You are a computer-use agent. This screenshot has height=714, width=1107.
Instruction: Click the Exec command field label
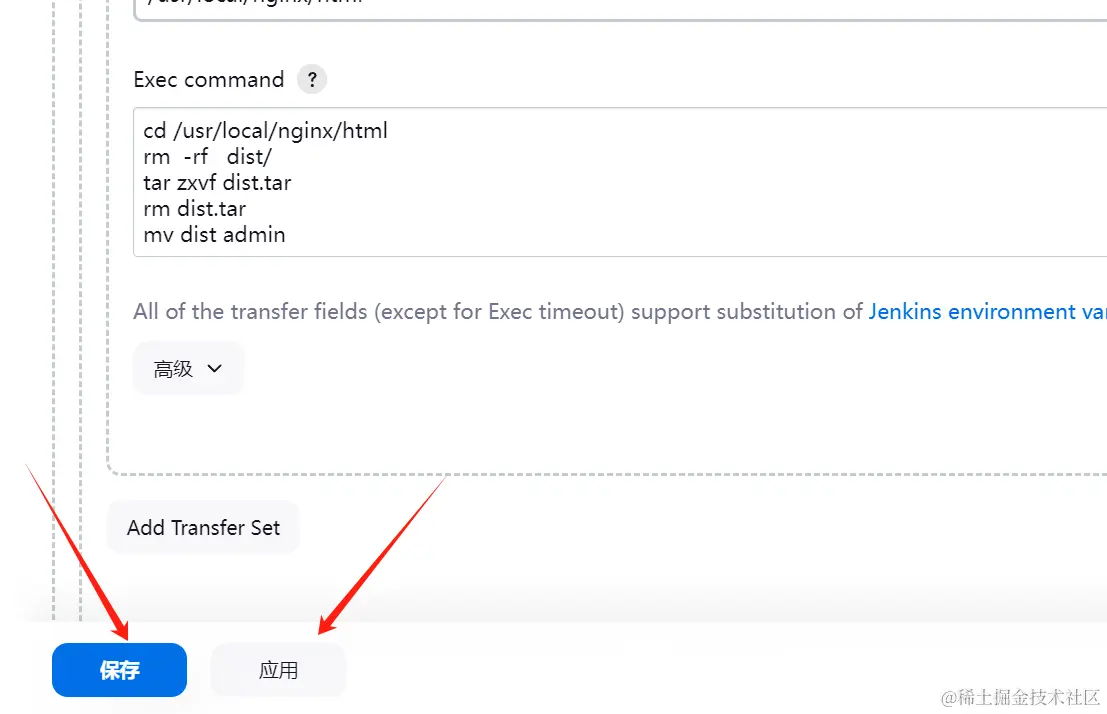pos(209,79)
